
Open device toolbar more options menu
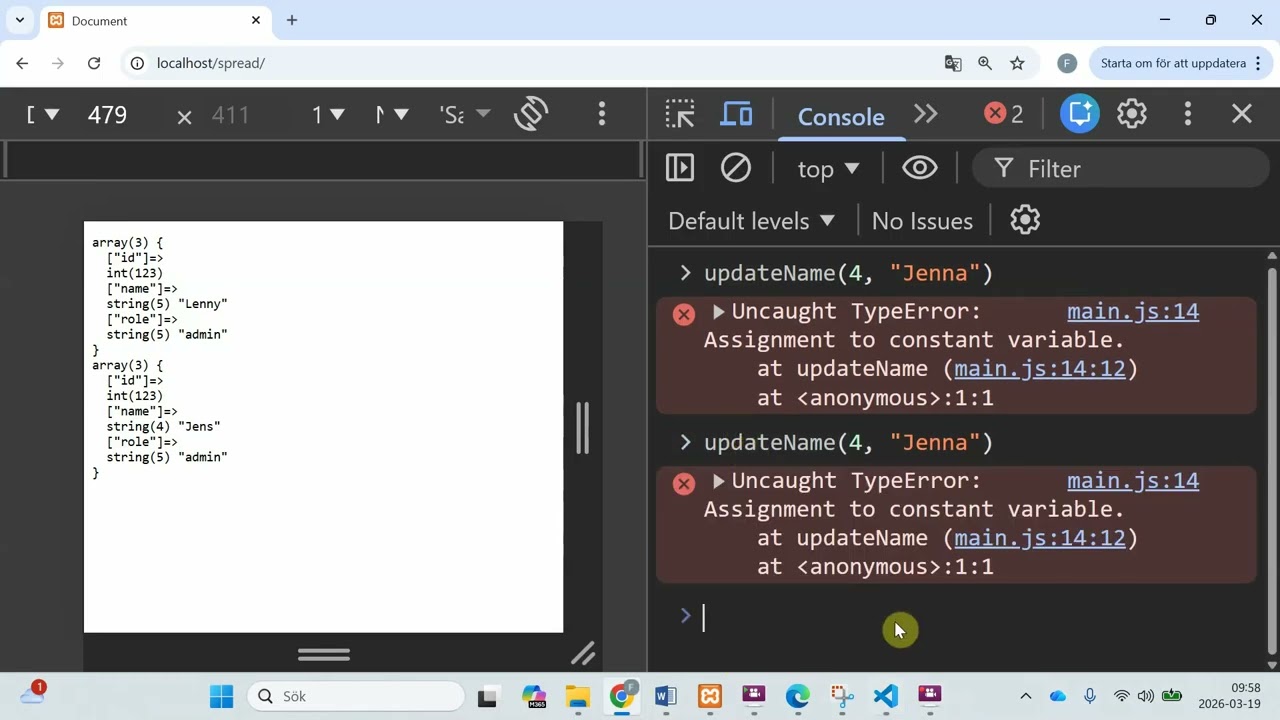(602, 114)
